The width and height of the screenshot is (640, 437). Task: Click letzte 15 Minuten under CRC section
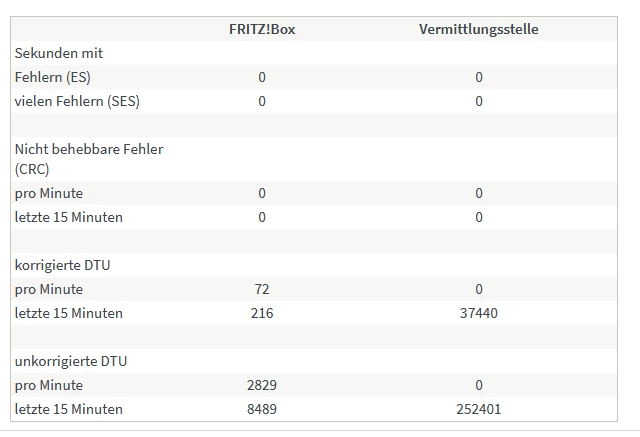(69, 217)
